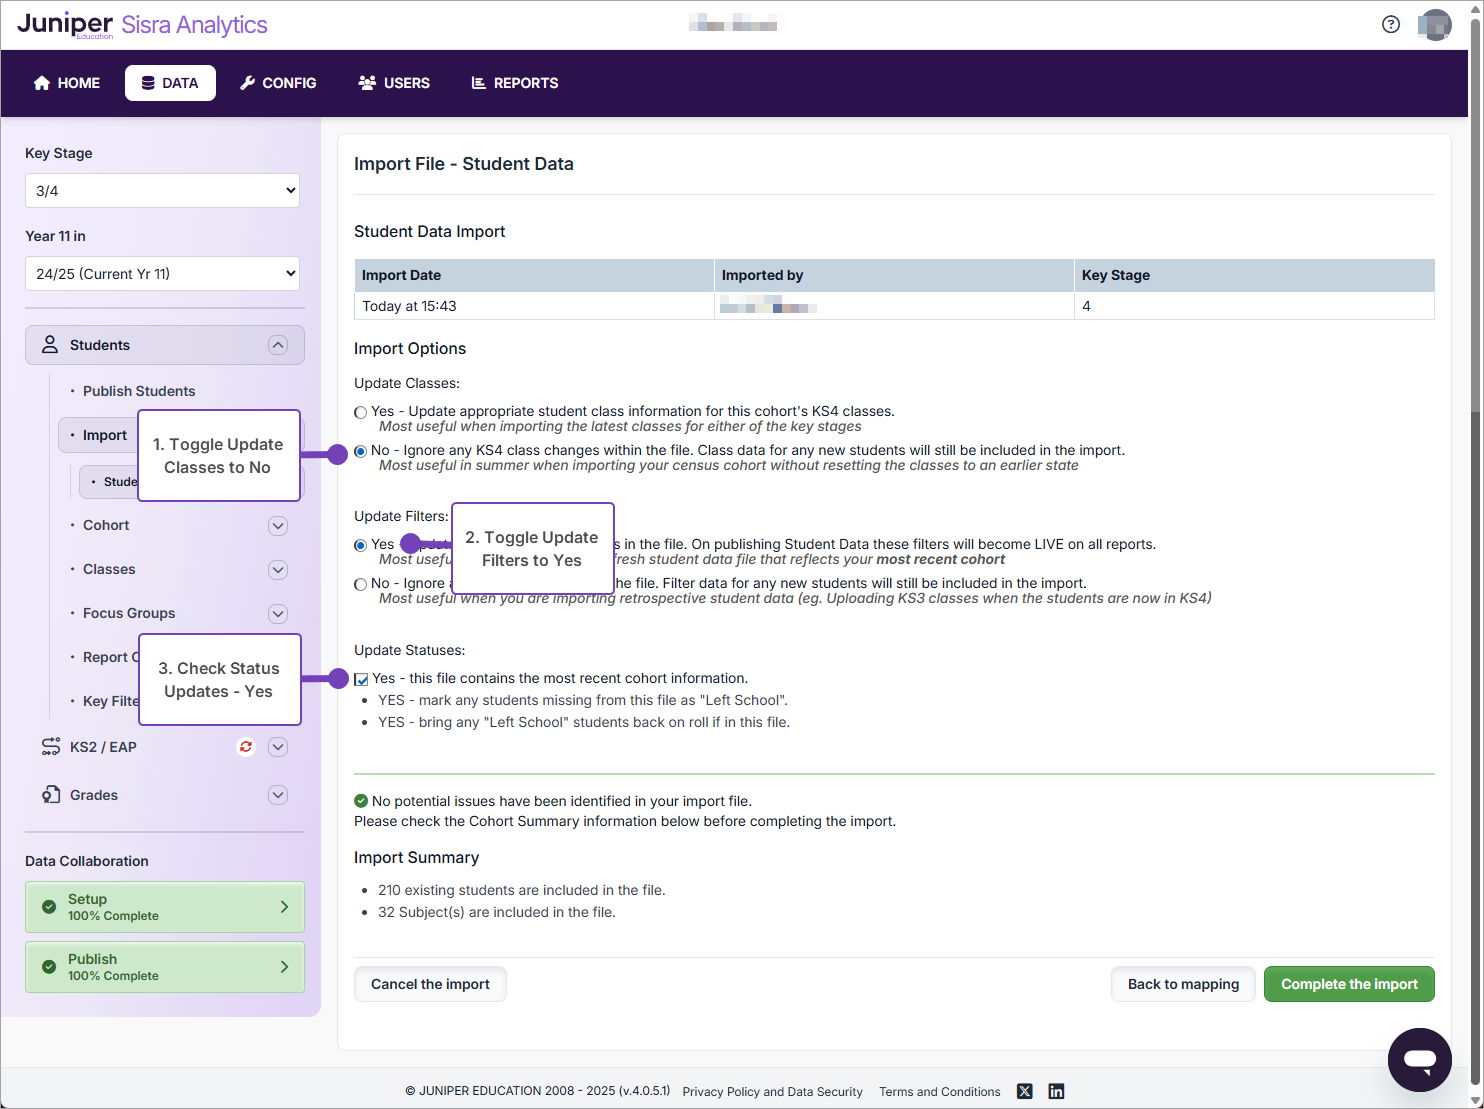Viewport: 1484px width, 1109px height.
Task: Open the LinkedIn footer icon
Action: tap(1056, 1091)
